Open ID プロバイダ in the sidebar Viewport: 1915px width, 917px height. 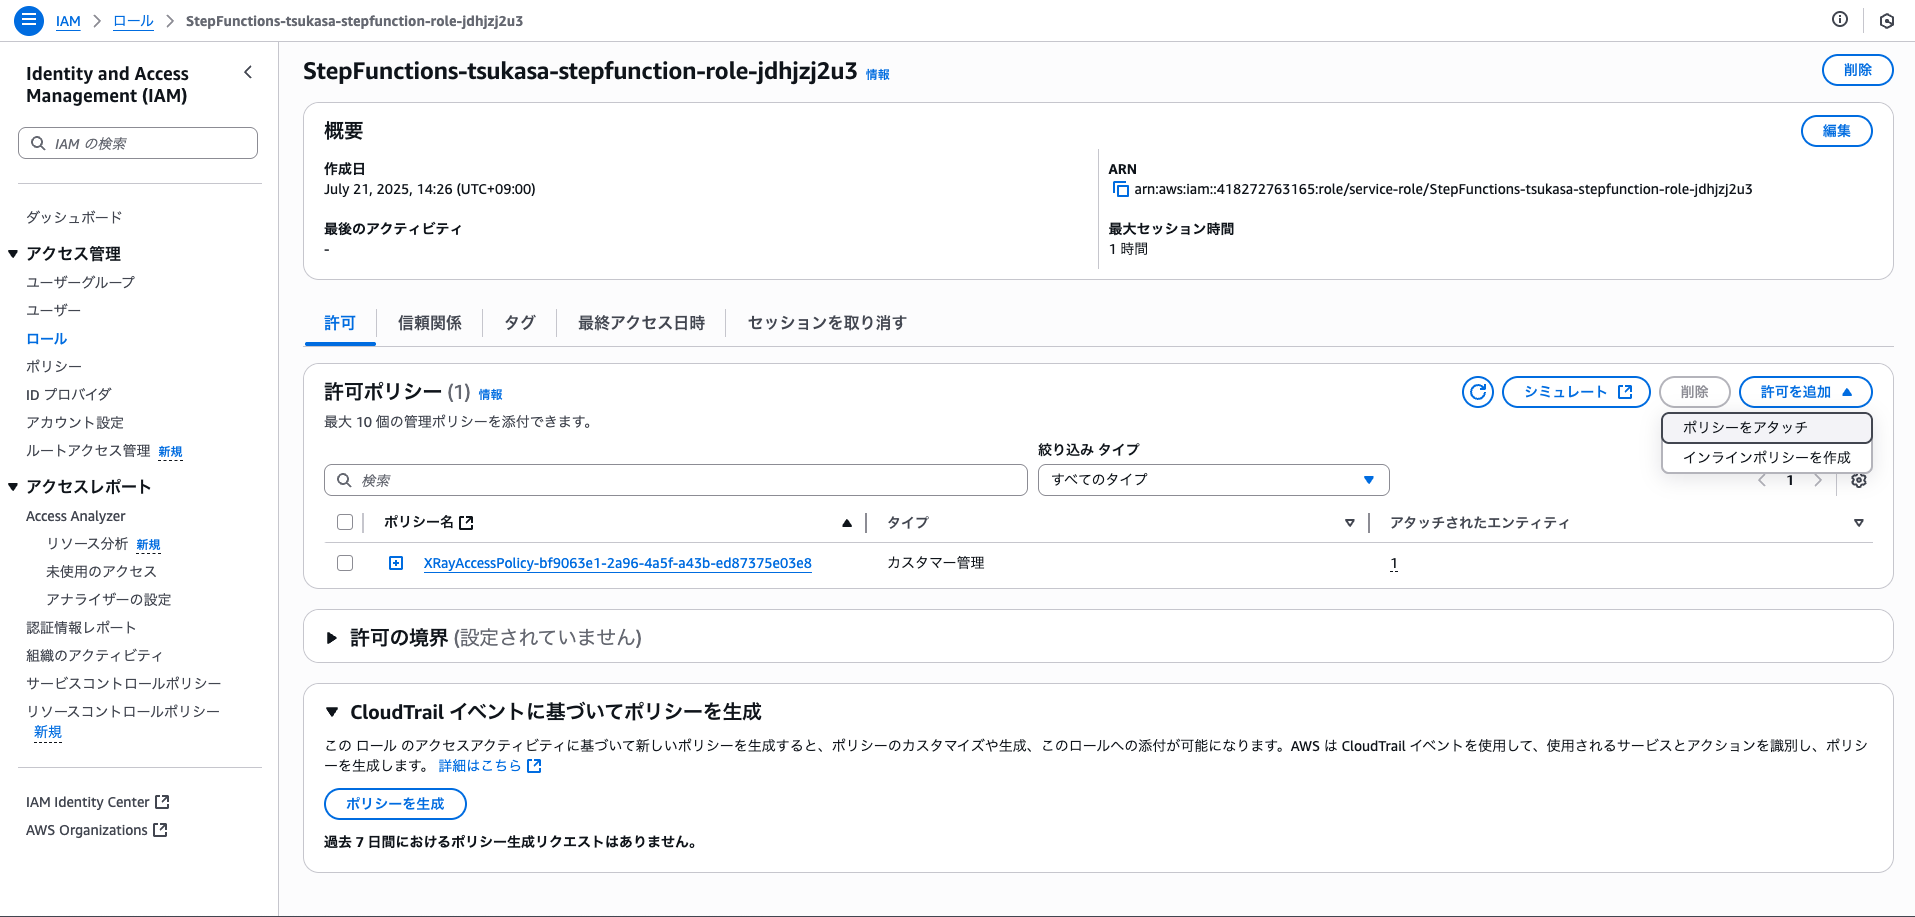tap(69, 394)
